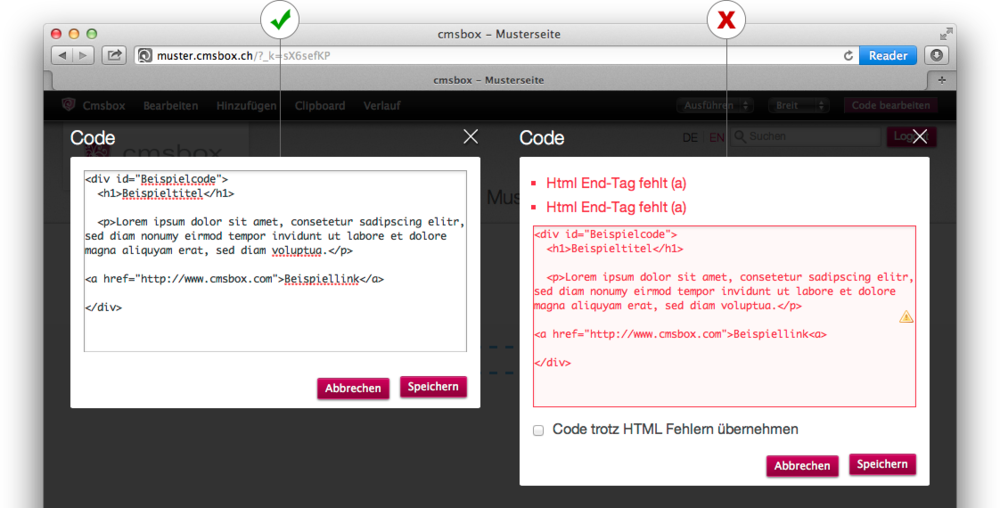Click inside the left code textarea
The width and height of the screenshot is (1000, 508).
point(275,261)
